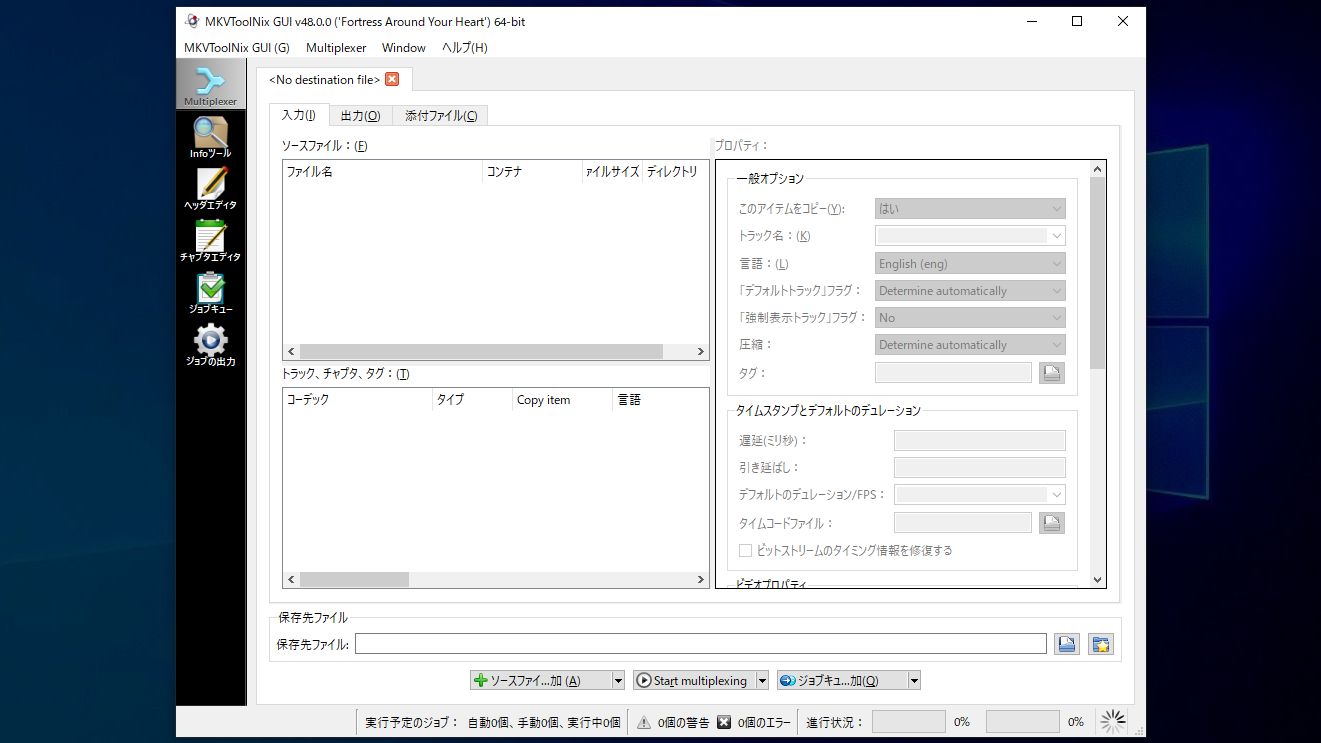Open recently used destination directories button
1321x743 pixels.
coord(1101,645)
